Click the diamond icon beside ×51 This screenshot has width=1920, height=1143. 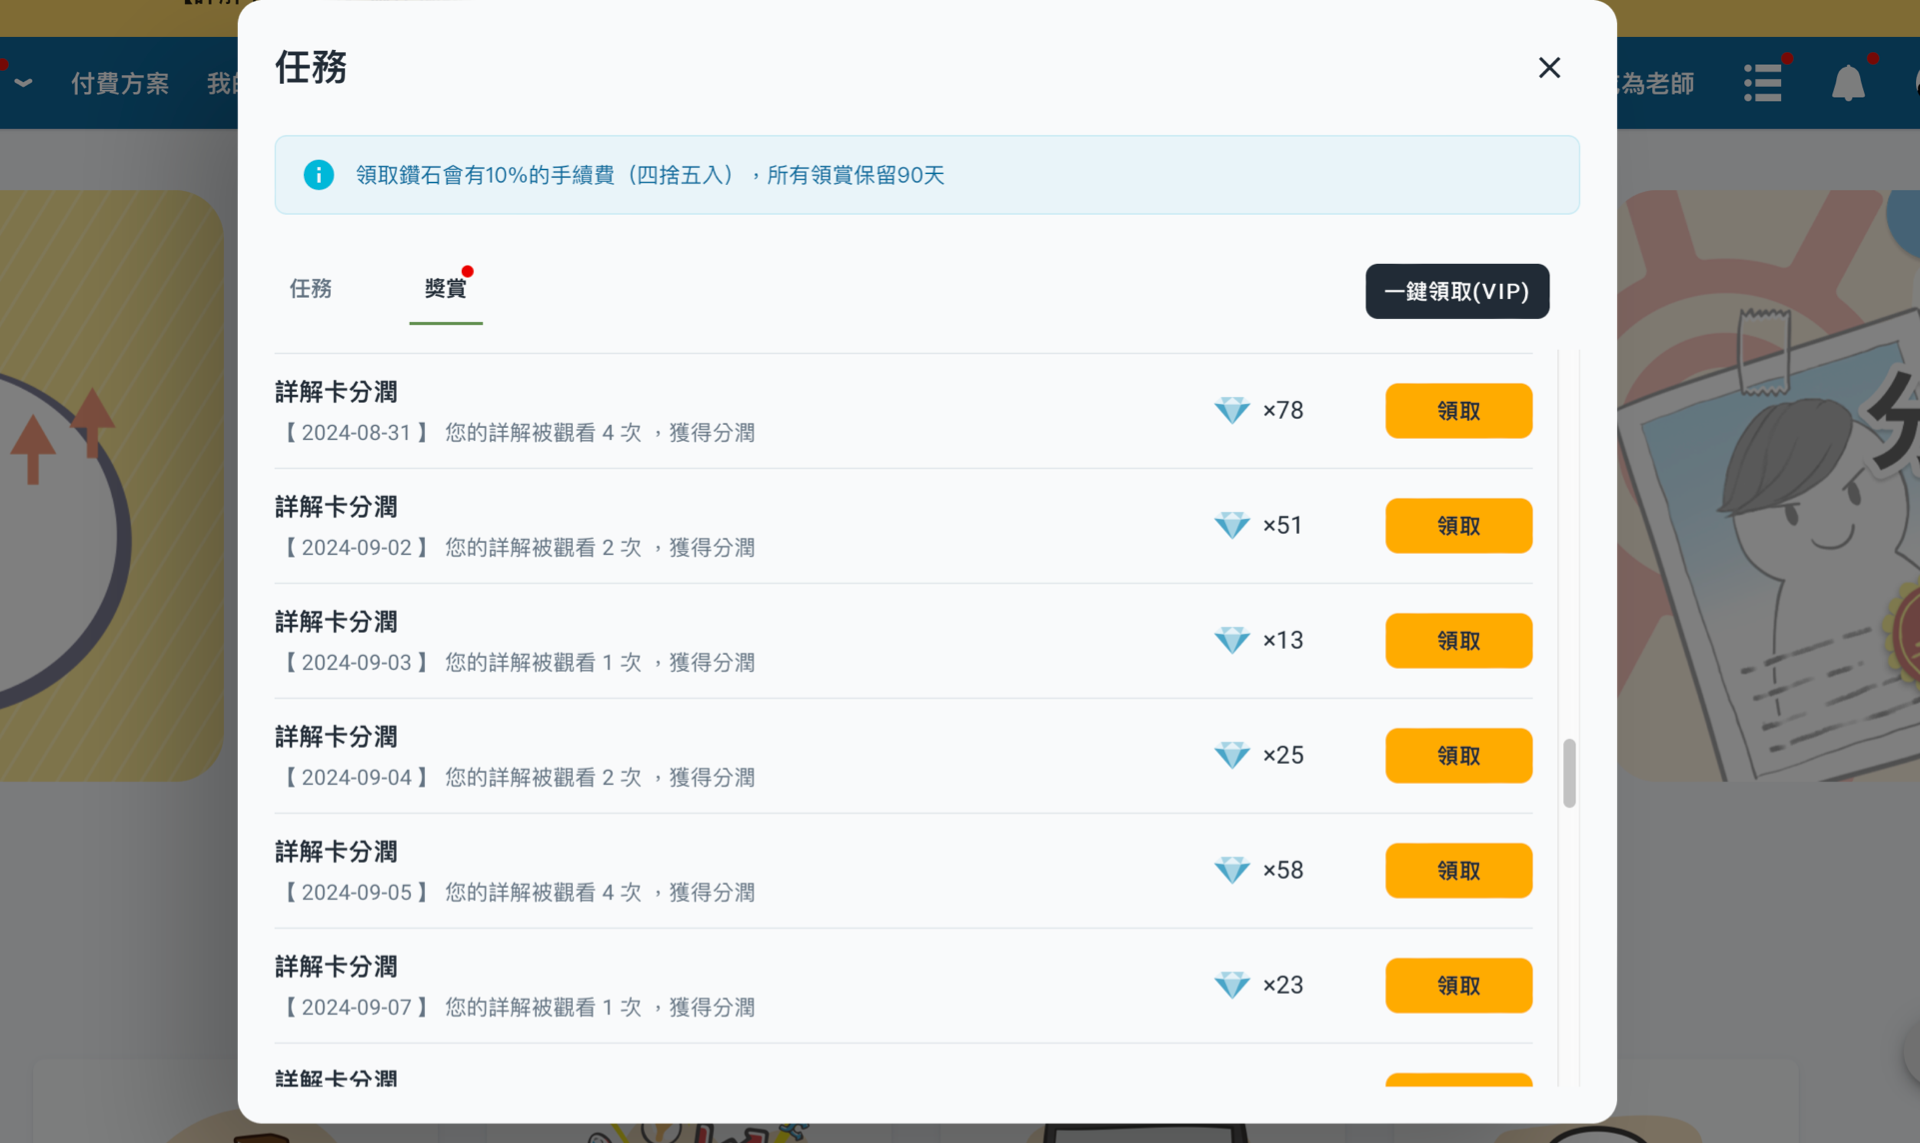[x=1231, y=525]
